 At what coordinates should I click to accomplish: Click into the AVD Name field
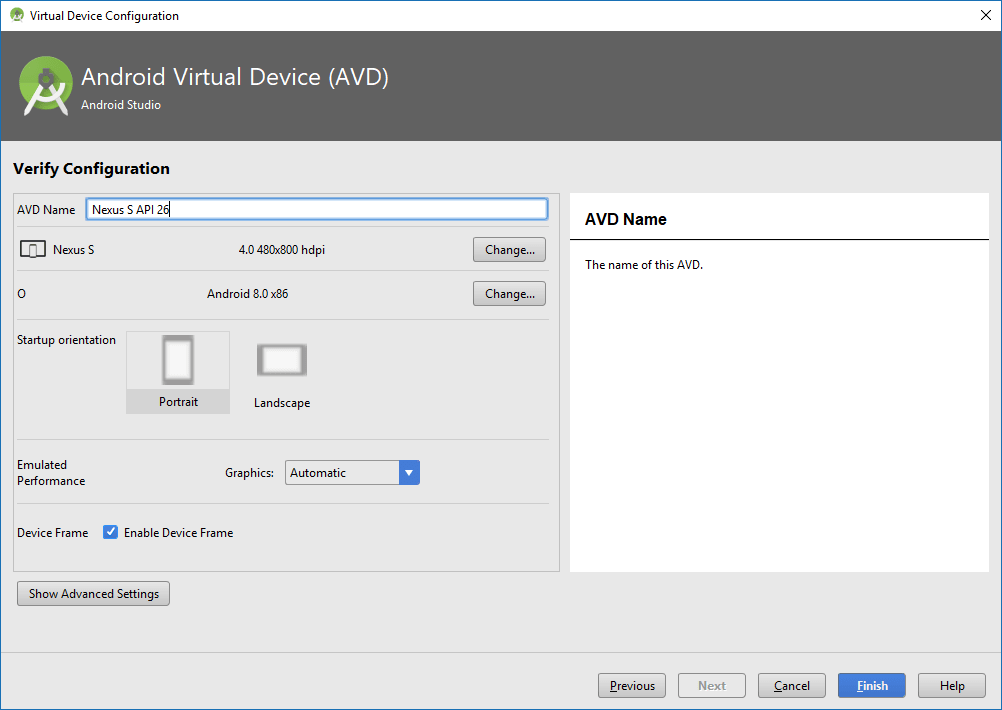point(317,209)
